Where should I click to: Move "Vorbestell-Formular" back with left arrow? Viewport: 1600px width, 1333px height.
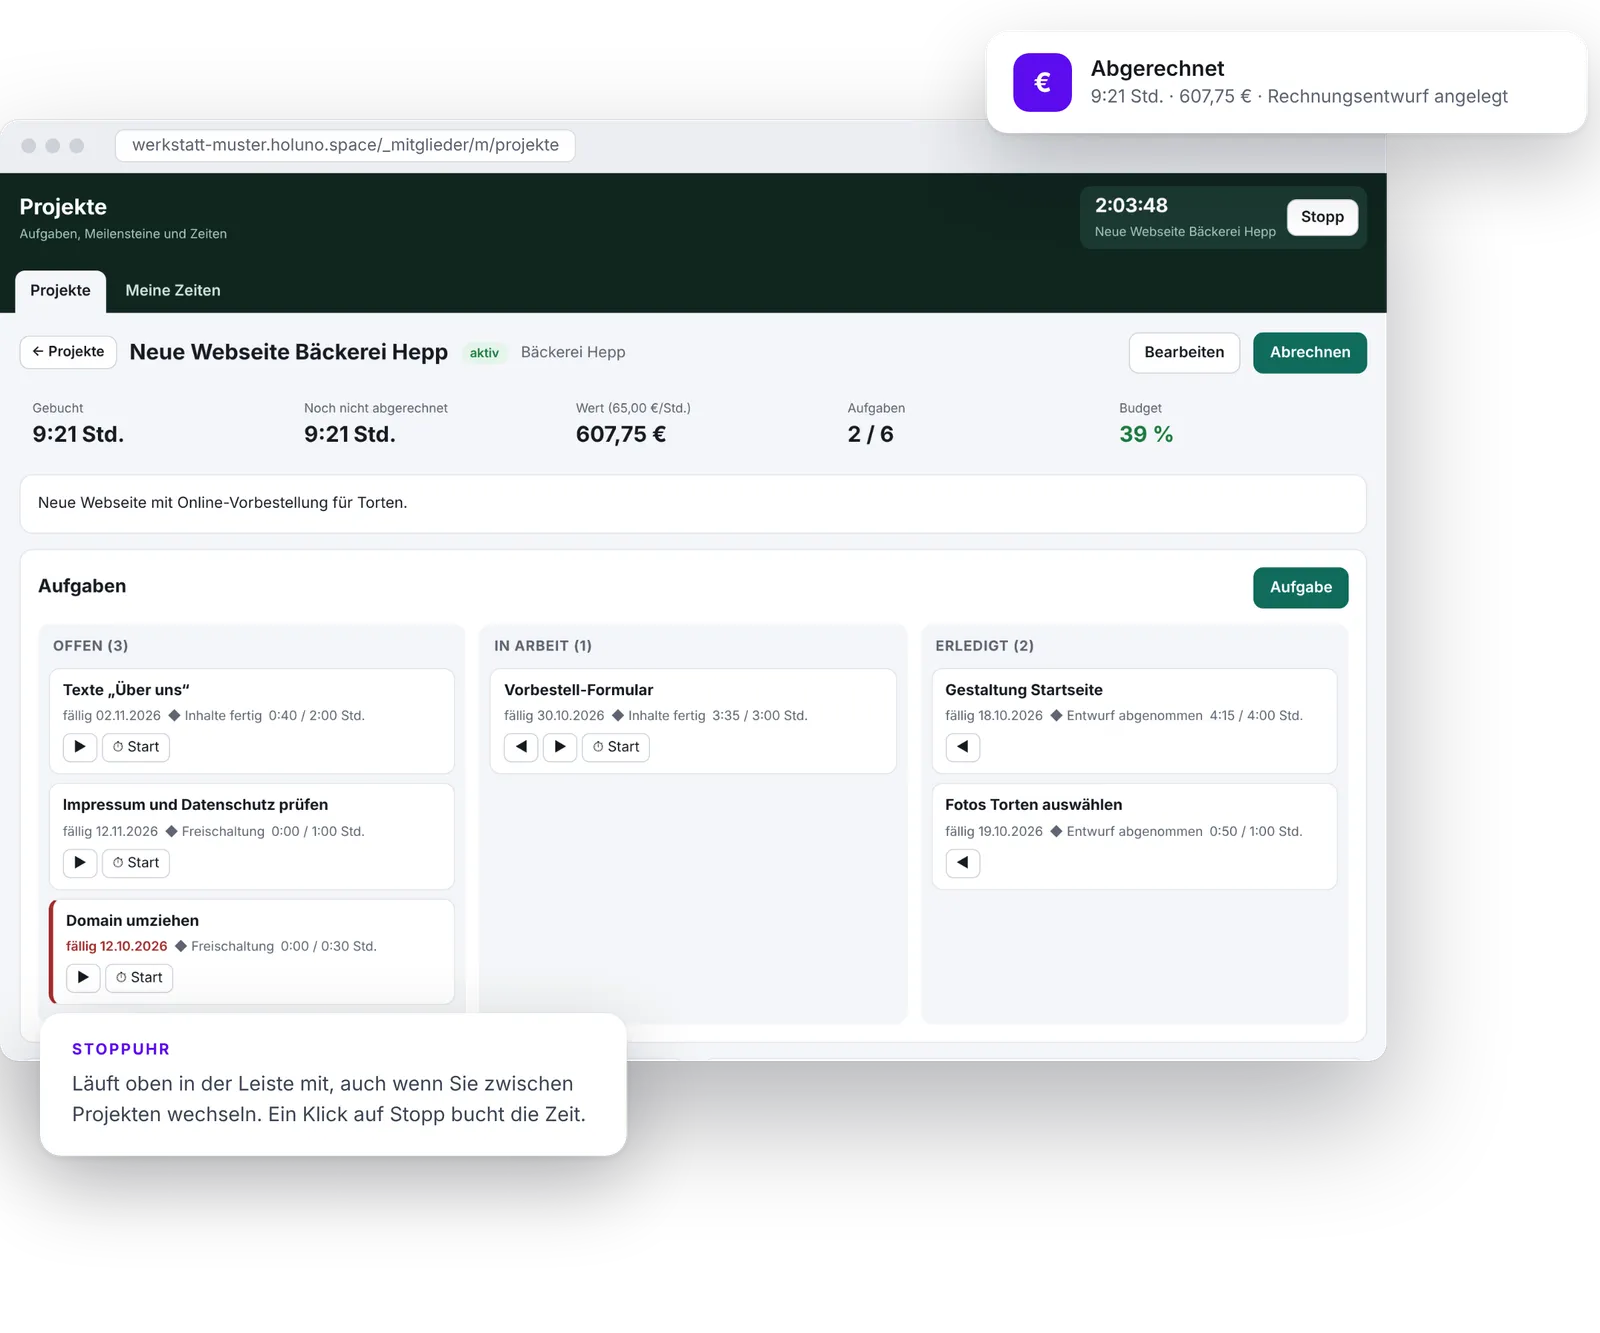(521, 747)
